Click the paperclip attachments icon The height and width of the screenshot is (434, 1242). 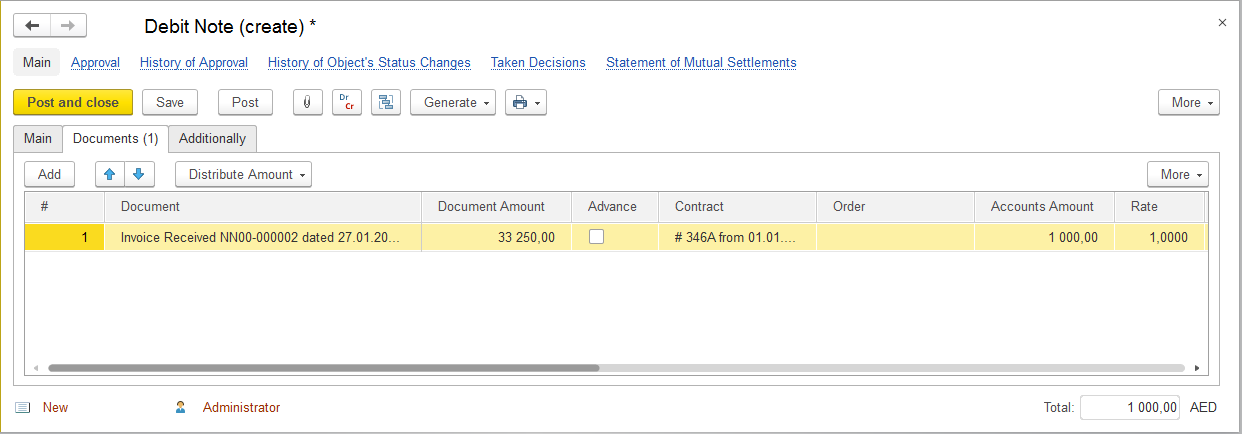pyautogui.click(x=307, y=102)
